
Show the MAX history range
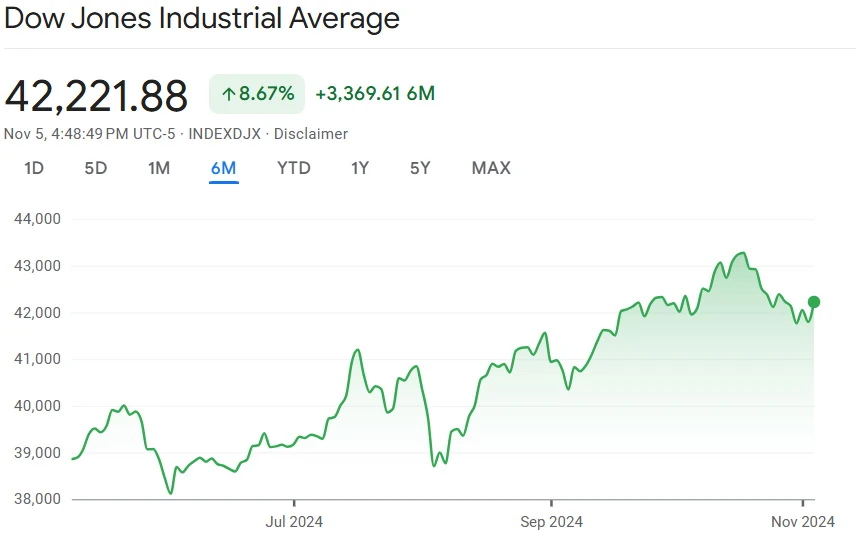coord(491,168)
